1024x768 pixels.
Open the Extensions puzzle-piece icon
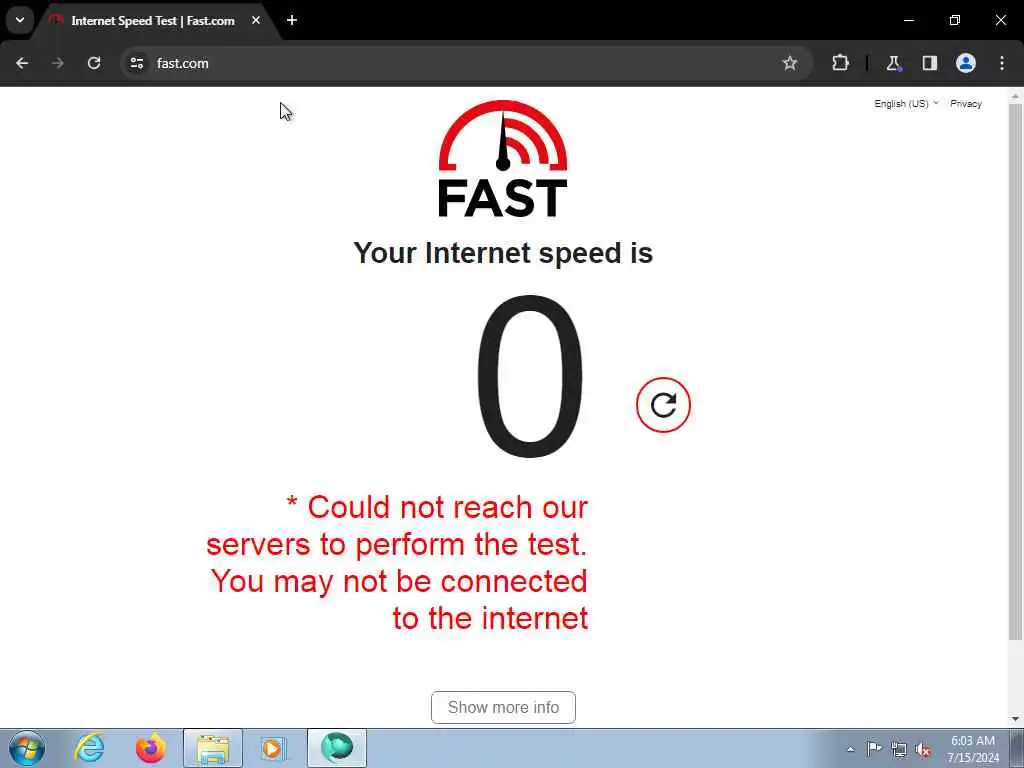tap(840, 63)
